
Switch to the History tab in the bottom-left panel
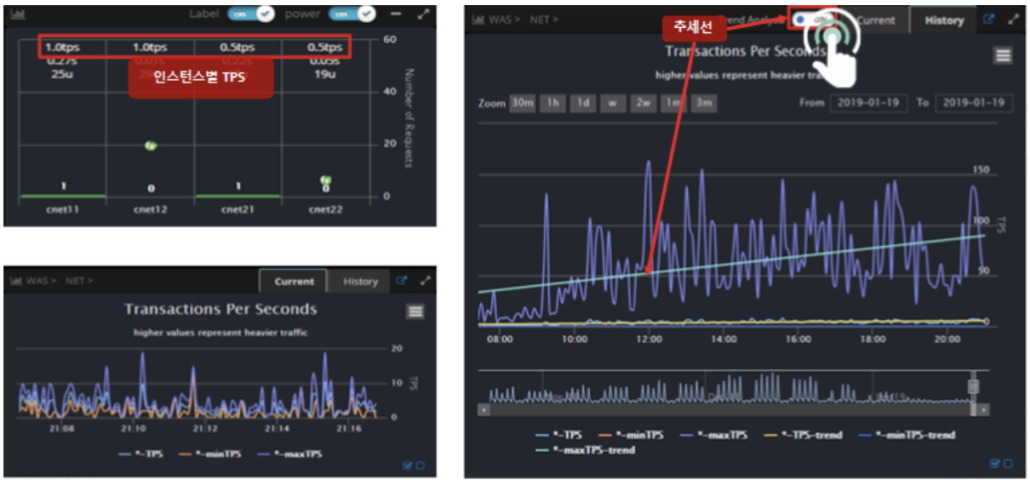[360, 281]
